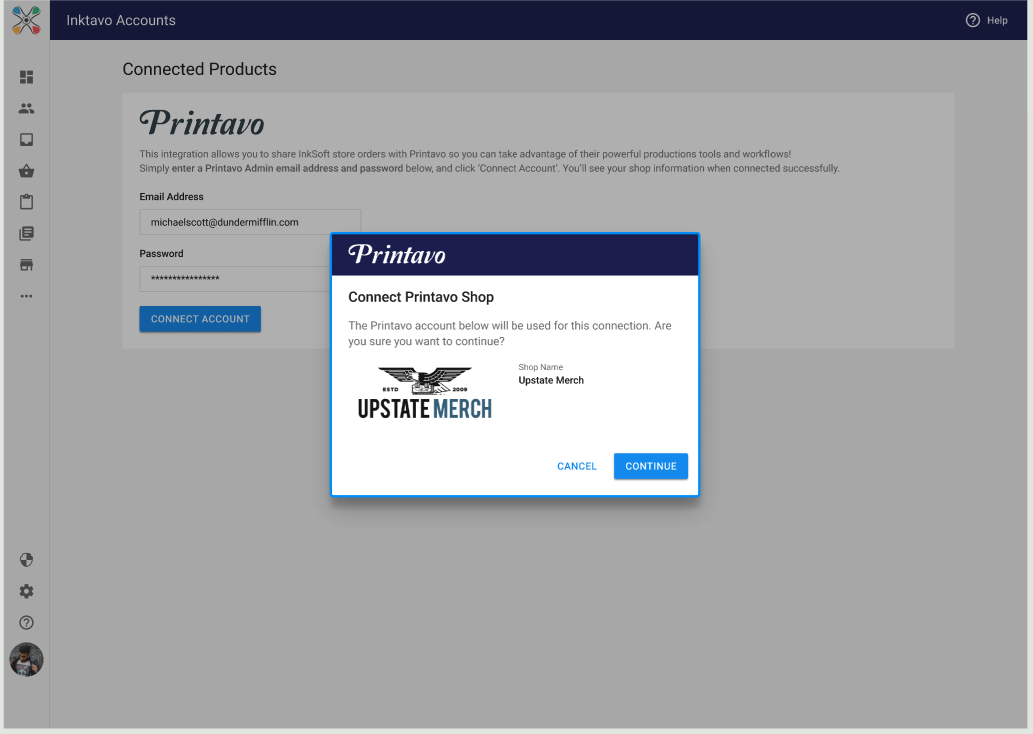Image resolution: width=1033 pixels, height=734 pixels.
Task: Click the Connect Account button
Action: click(199, 318)
